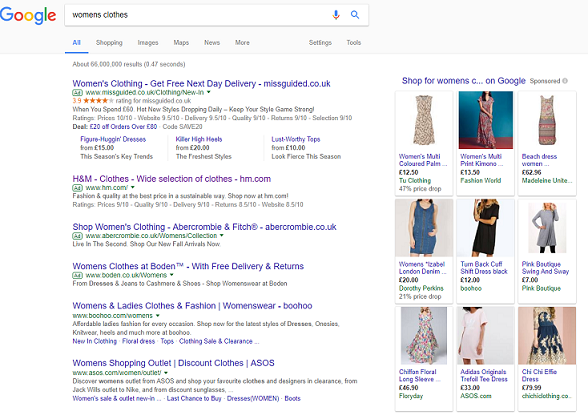Expand dropdown arrow beside asos.com outlet URL
Screen dimensions: 588x415
(x=166, y=373)
